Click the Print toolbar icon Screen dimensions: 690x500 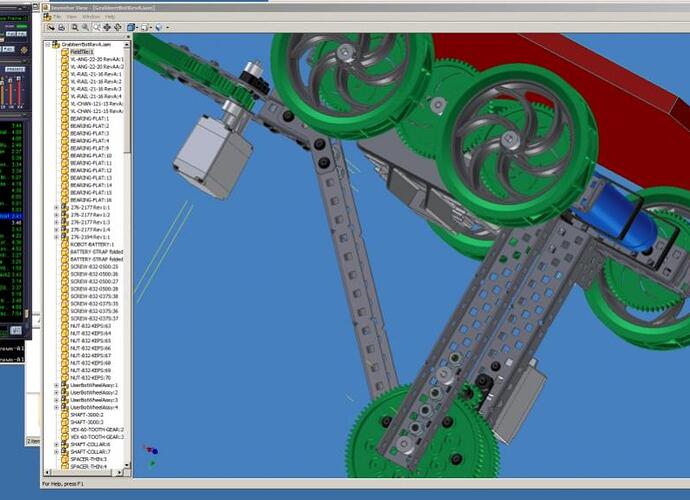pos(61,27)
